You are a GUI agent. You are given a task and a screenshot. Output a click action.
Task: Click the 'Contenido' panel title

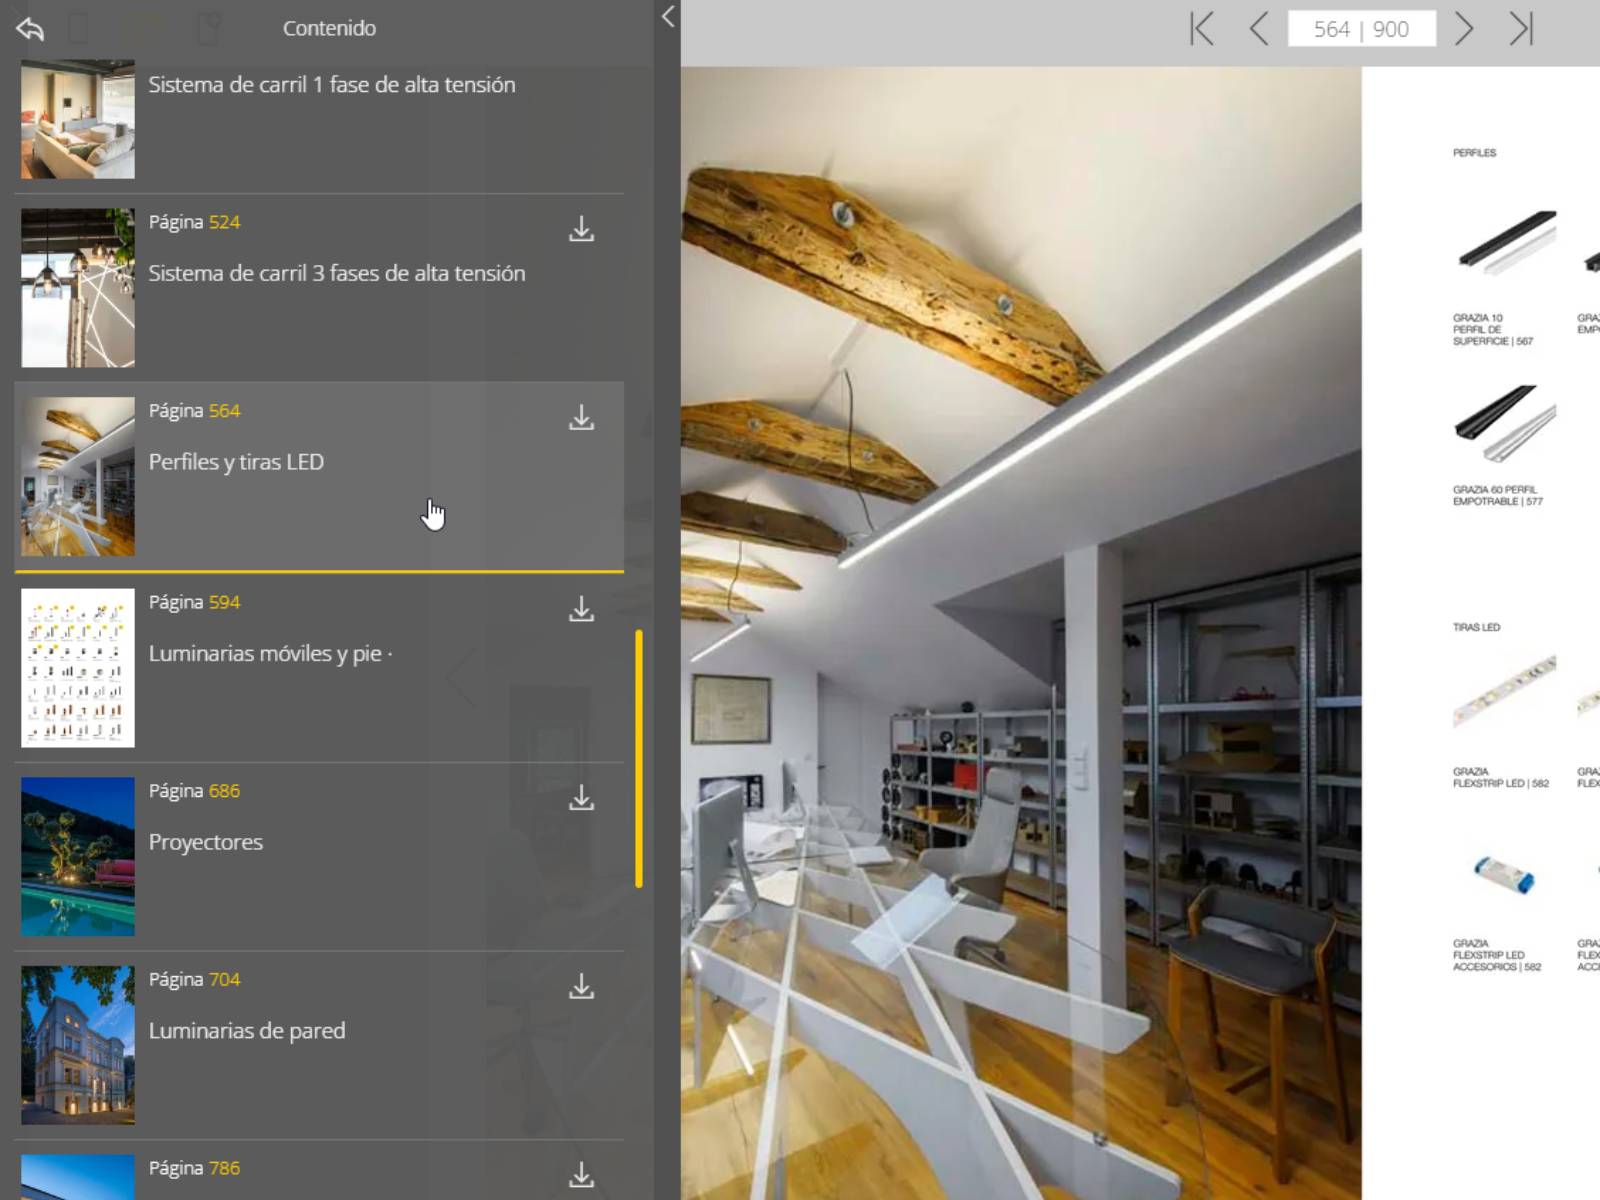point(329,28)
